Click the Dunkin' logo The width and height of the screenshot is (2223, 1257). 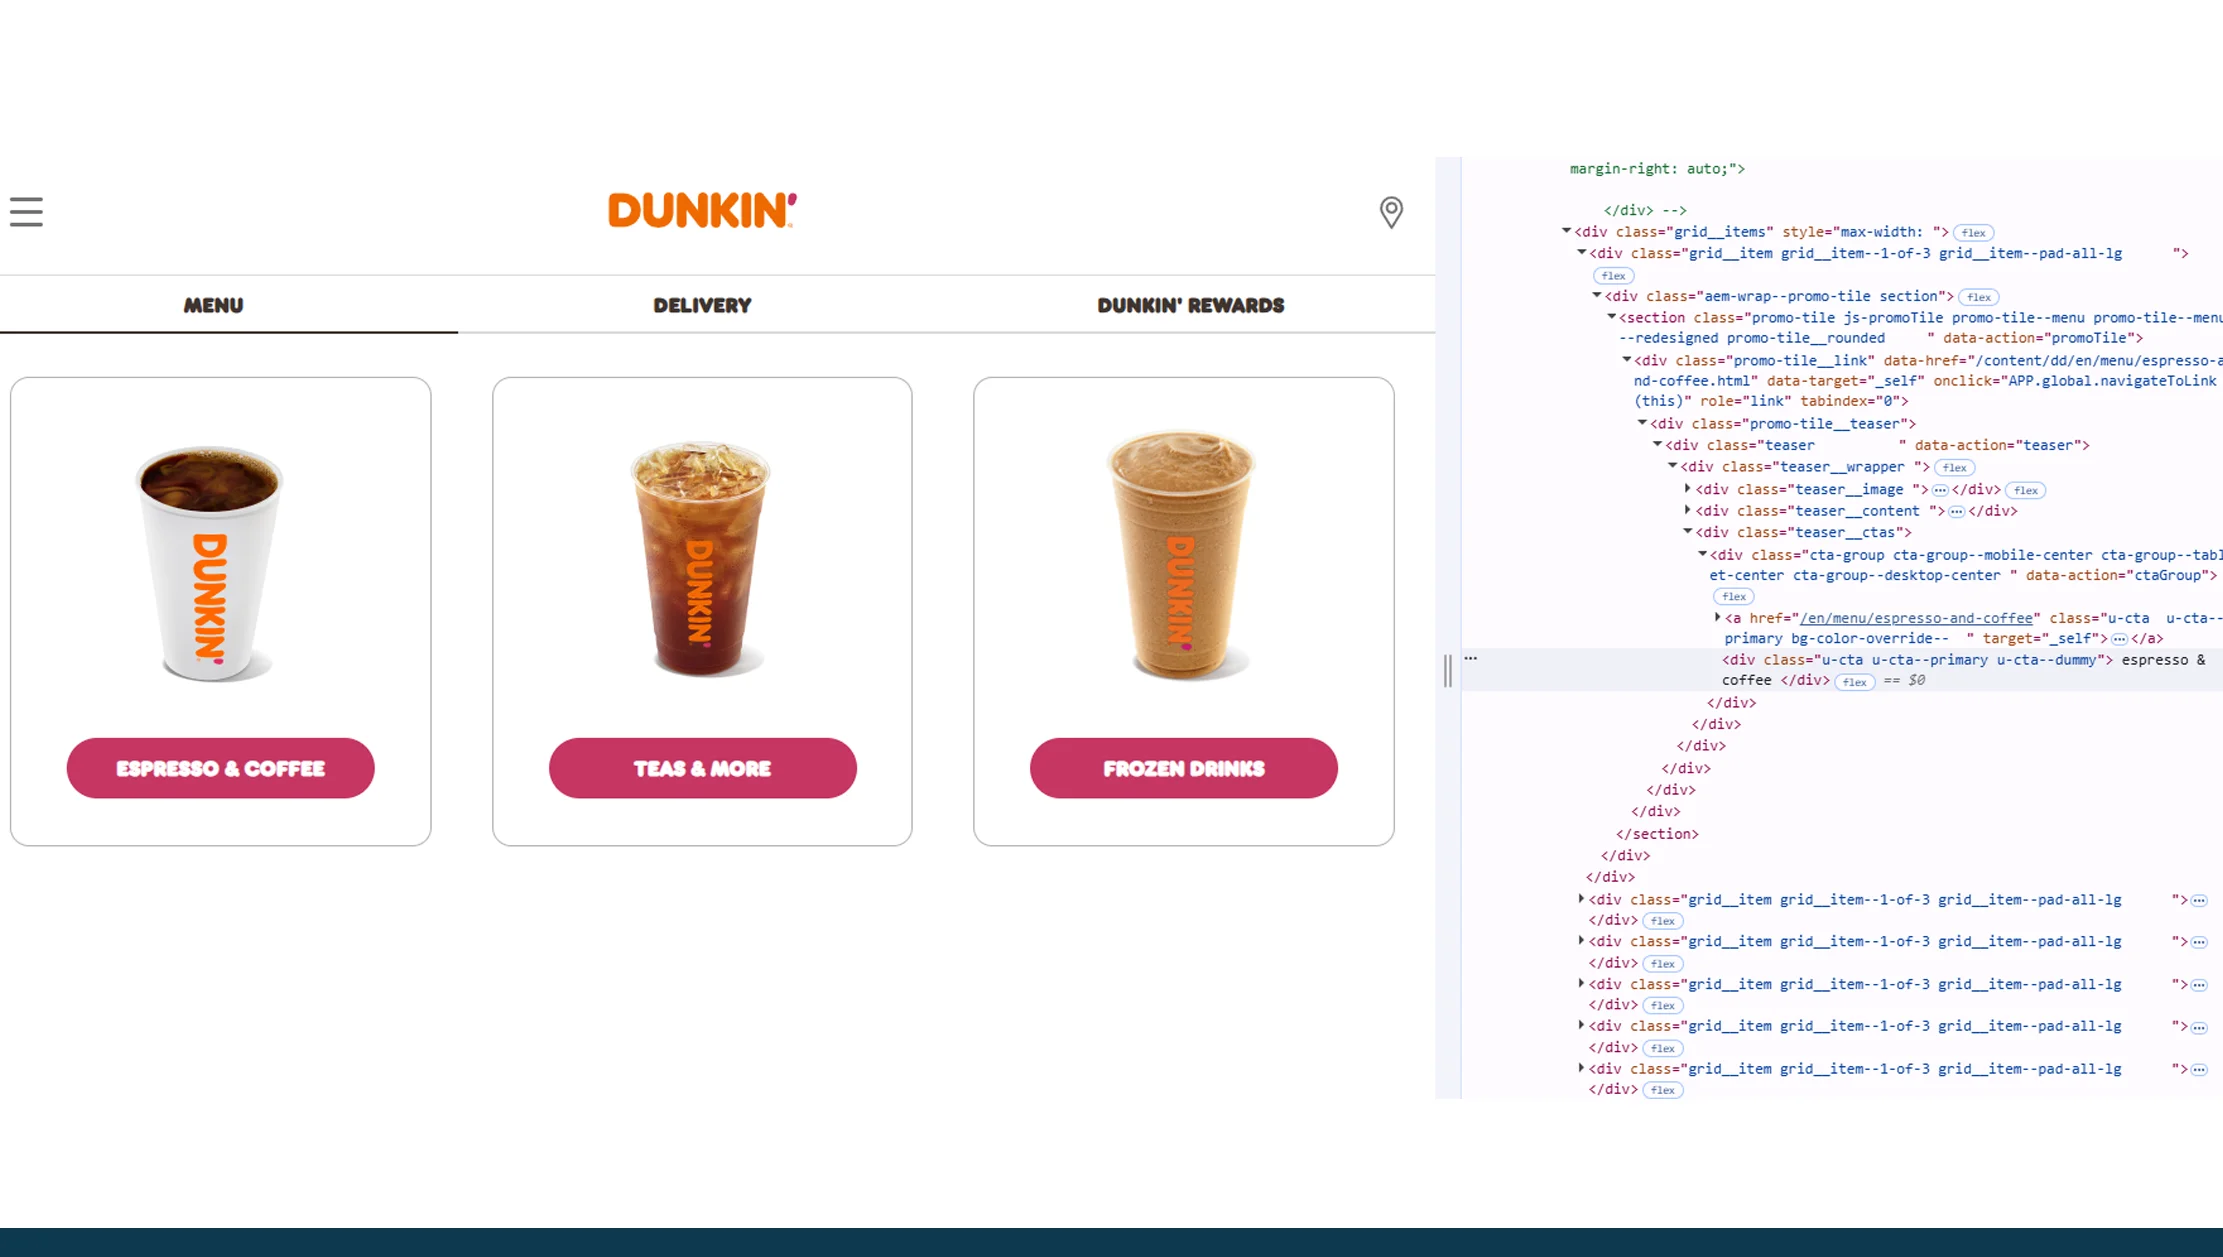[x=702, y=210]
